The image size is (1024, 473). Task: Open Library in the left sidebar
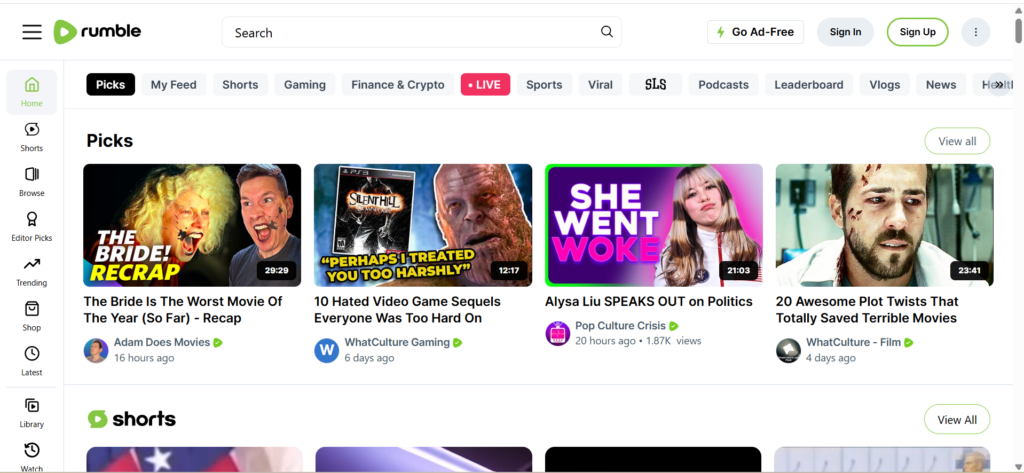[x=32, y=411]
